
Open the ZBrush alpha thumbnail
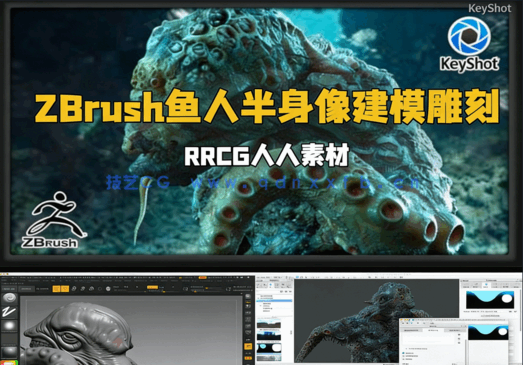(9, 326)
